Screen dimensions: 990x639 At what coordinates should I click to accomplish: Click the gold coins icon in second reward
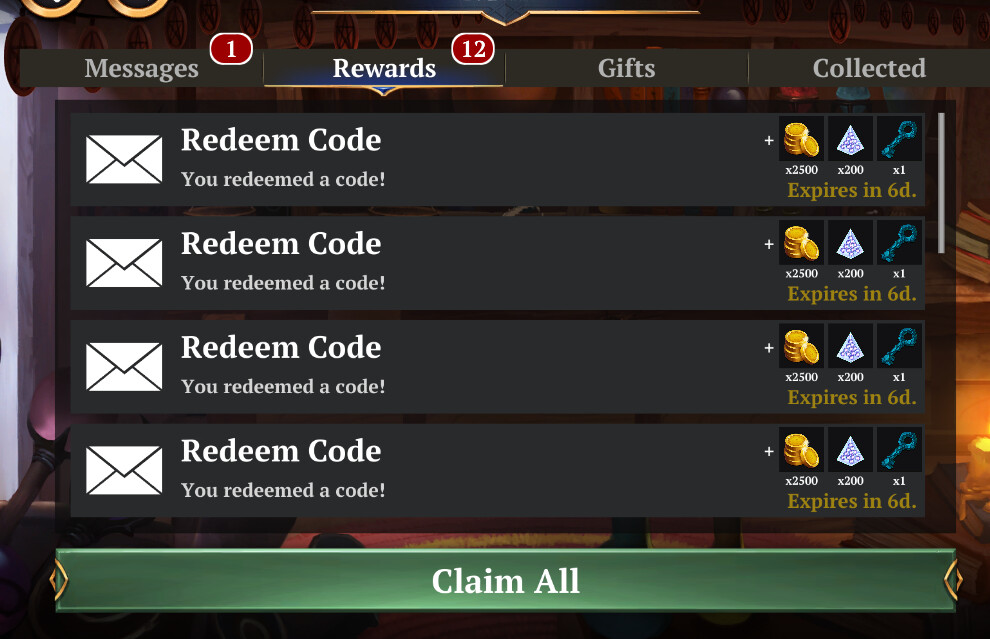[x=801, y=242]
